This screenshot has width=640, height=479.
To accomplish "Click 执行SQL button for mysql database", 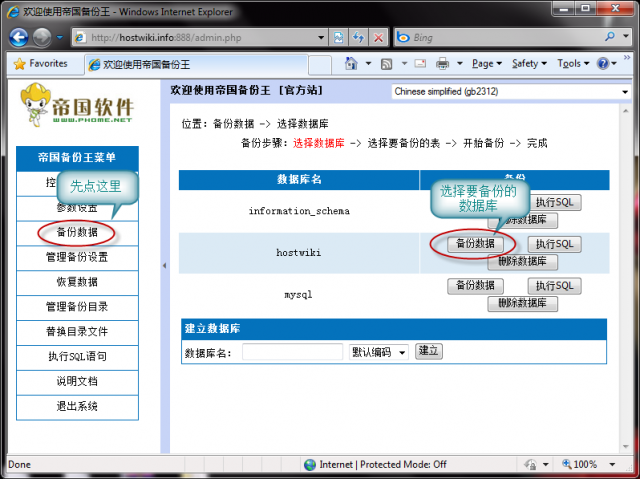I will tap(553, 286).
